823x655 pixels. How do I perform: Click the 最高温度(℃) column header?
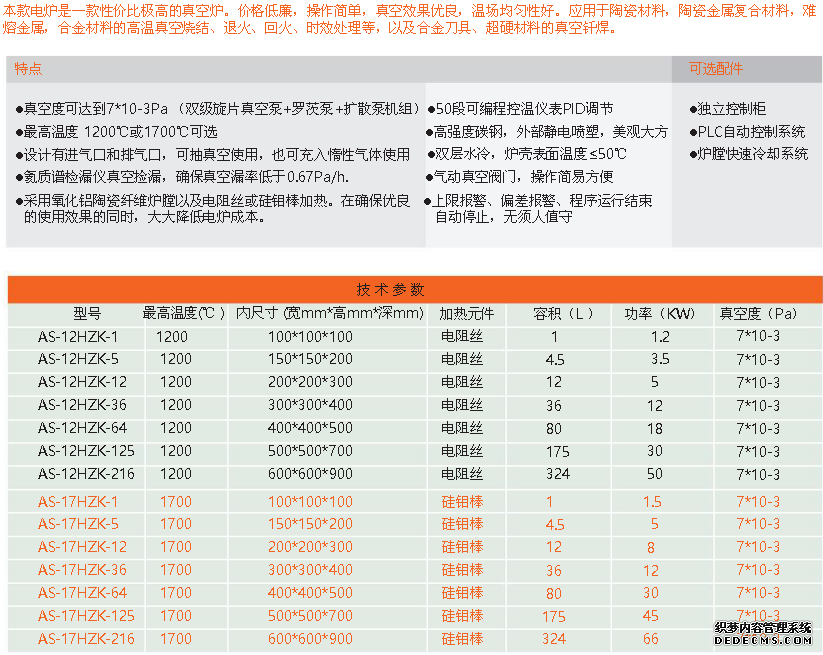(x=184, y=313)
